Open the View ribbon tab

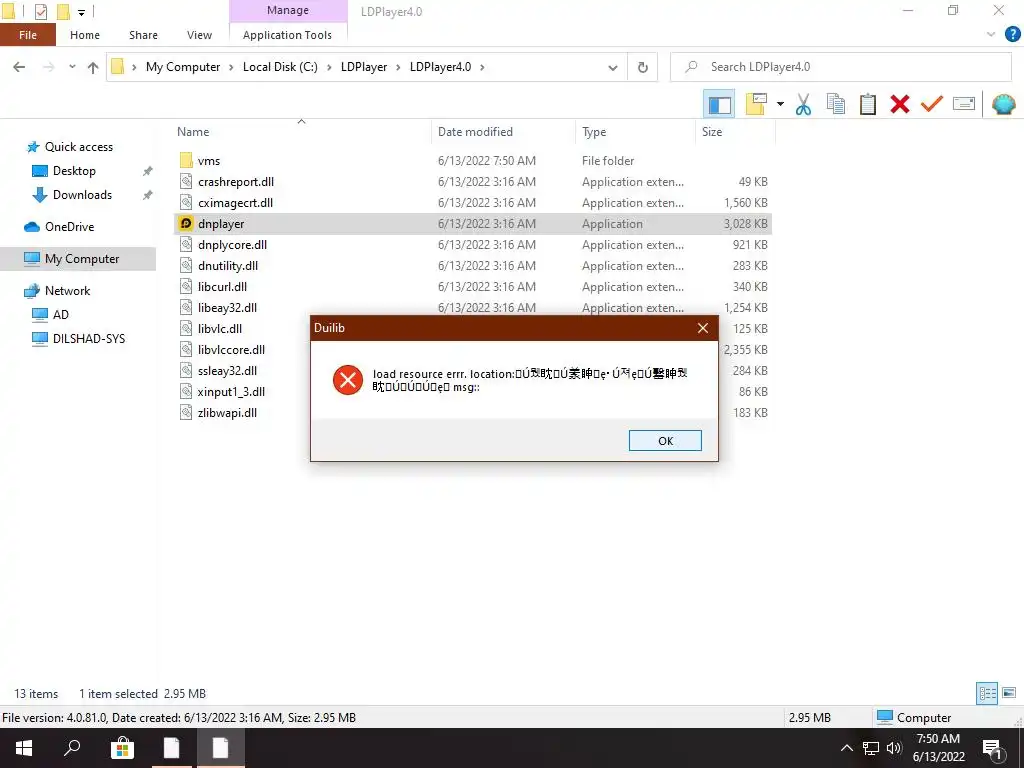pyautogui.click(x=199, y=35)
